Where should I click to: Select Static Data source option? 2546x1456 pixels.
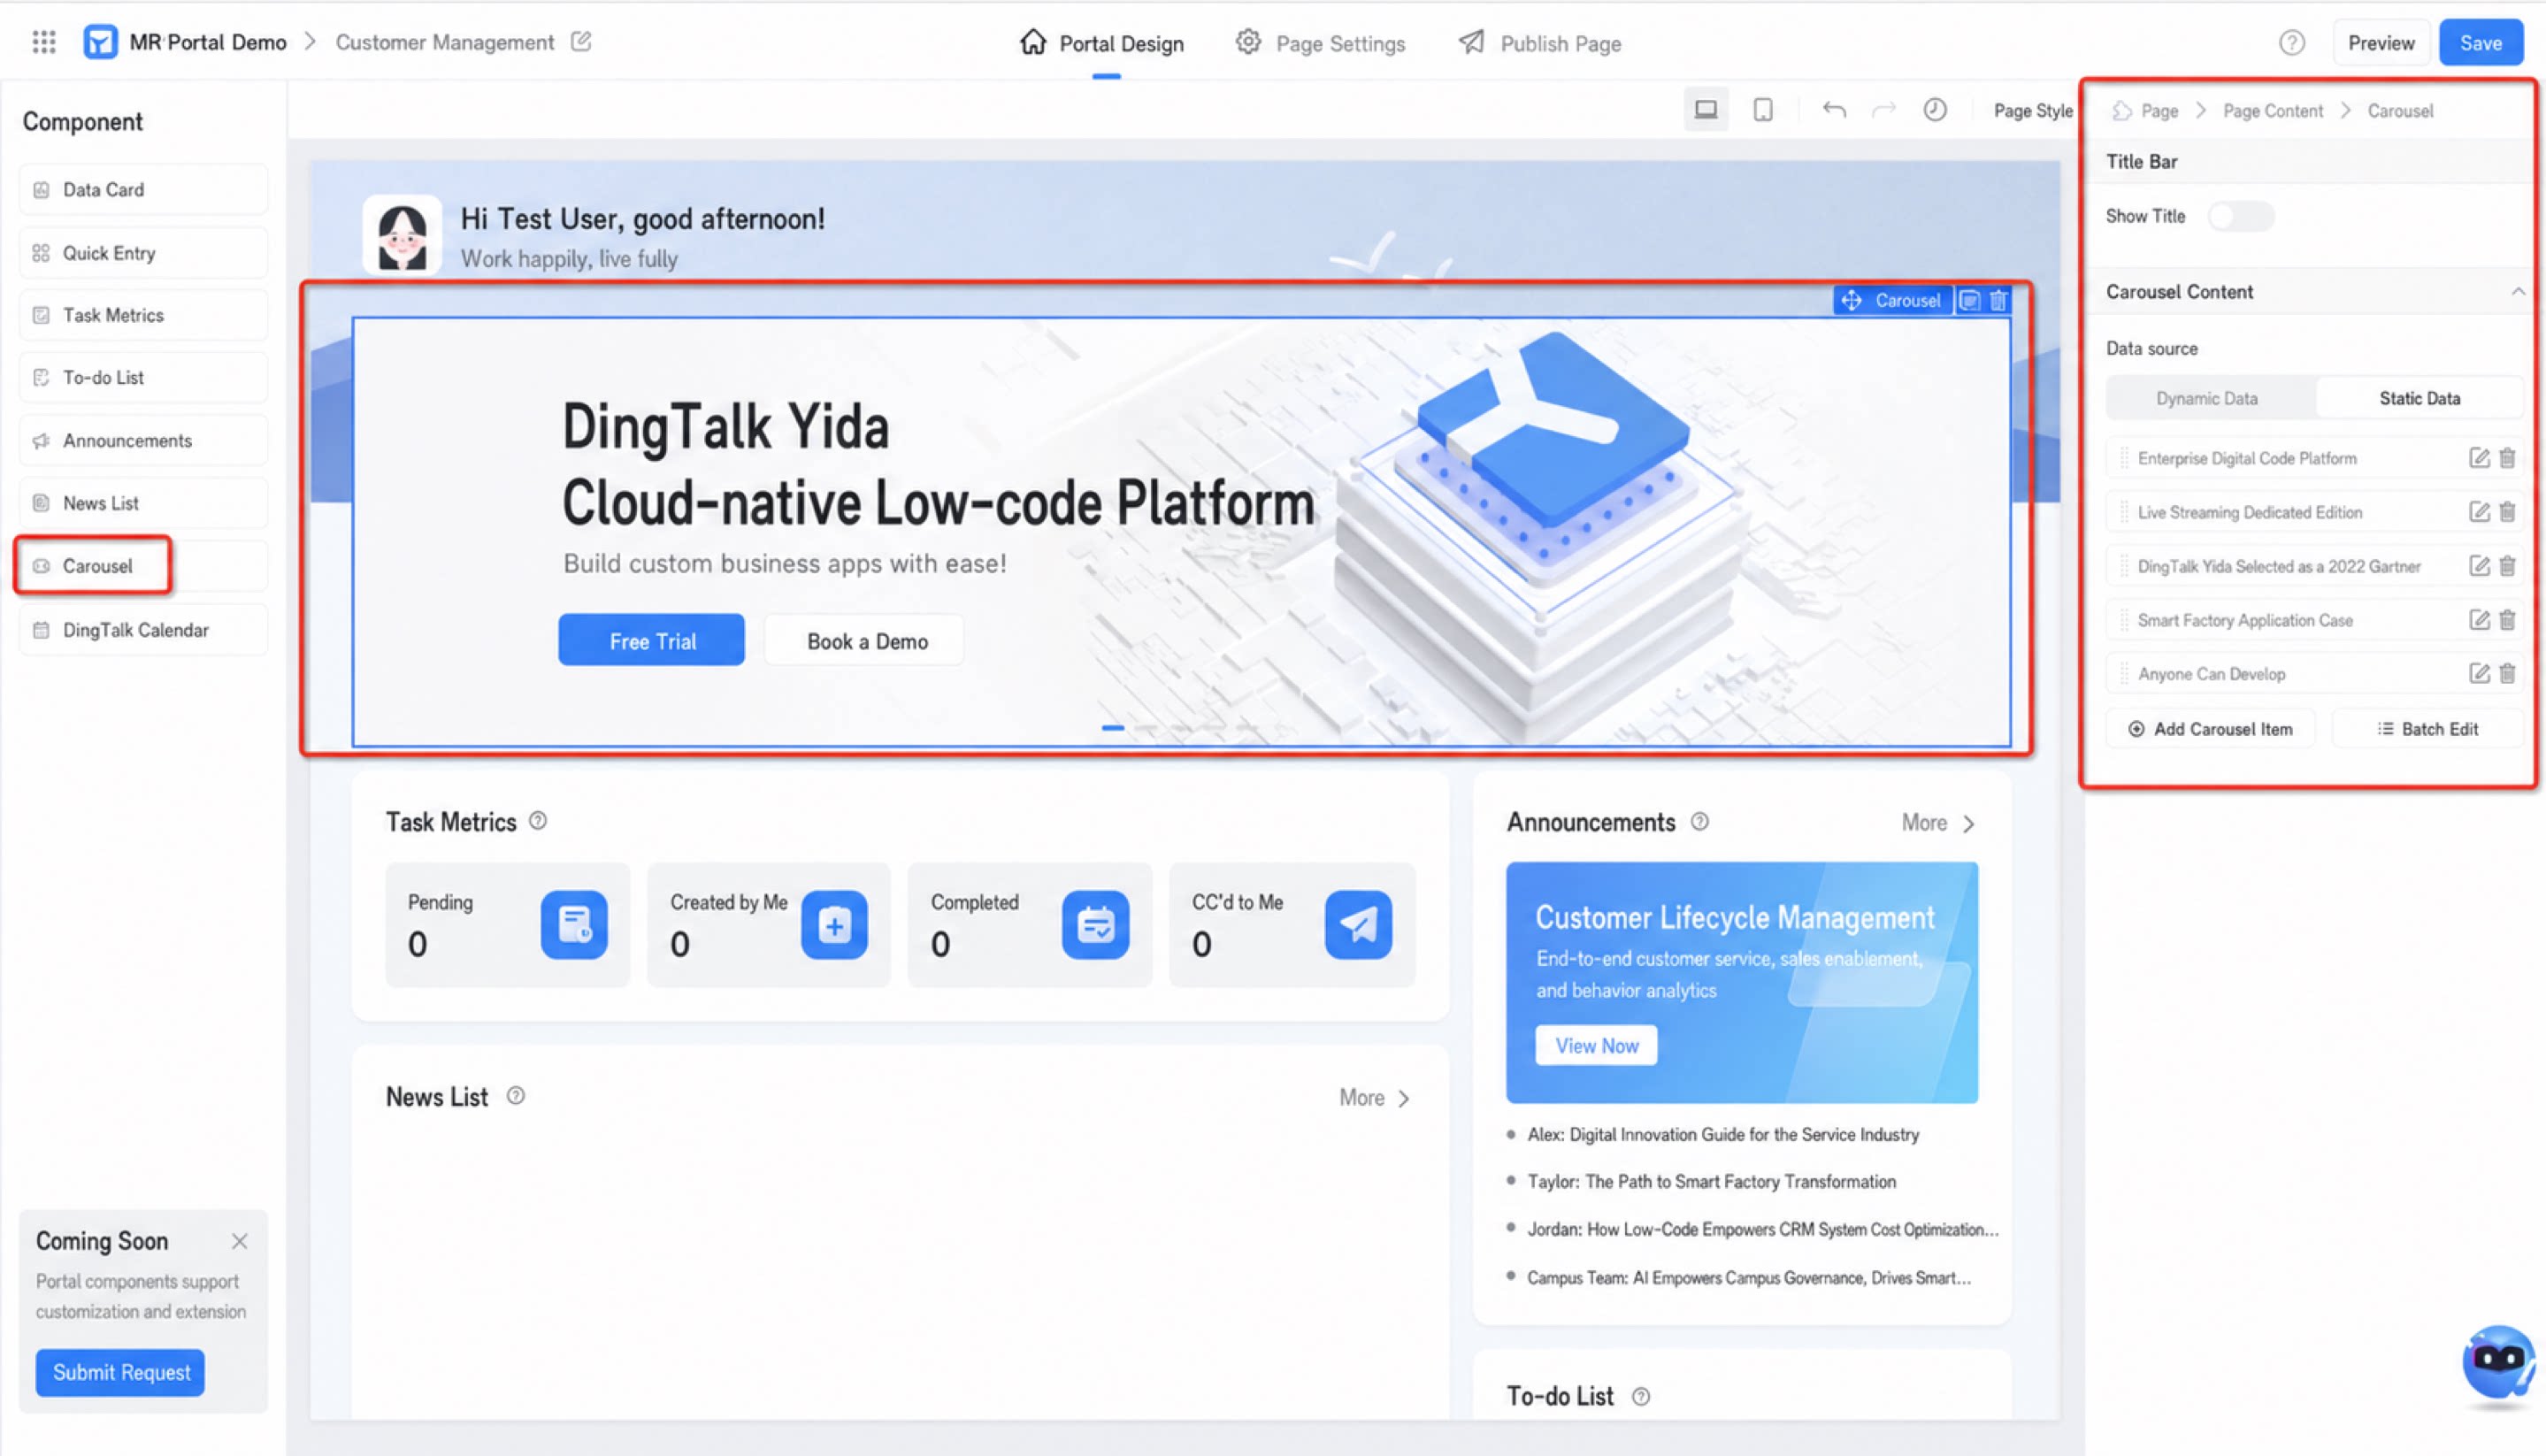(2419, 398)
